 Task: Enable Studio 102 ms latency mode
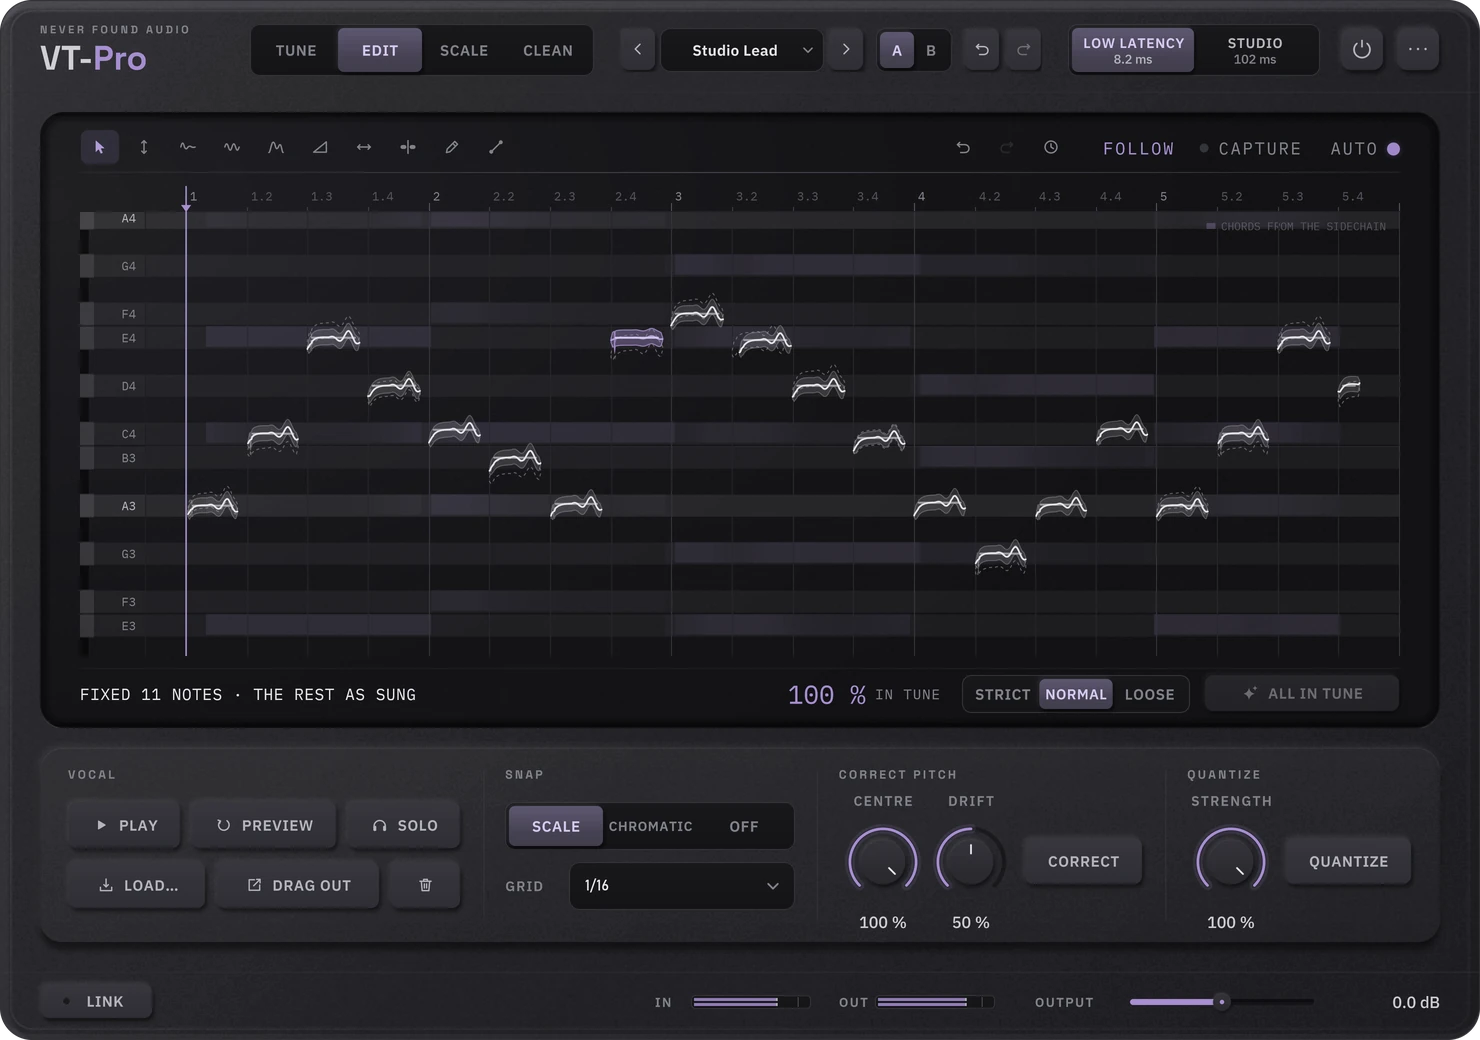[x=1255, y=50]
